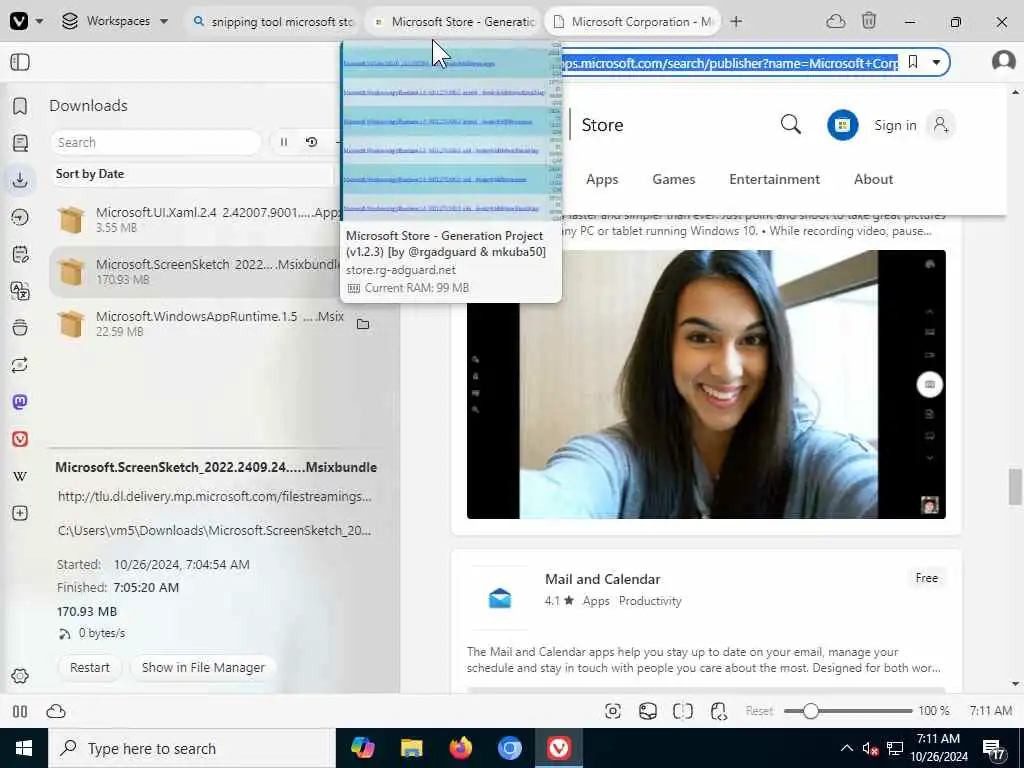
Task: Open the Capture page camera icon
Action: pos(613,711)
